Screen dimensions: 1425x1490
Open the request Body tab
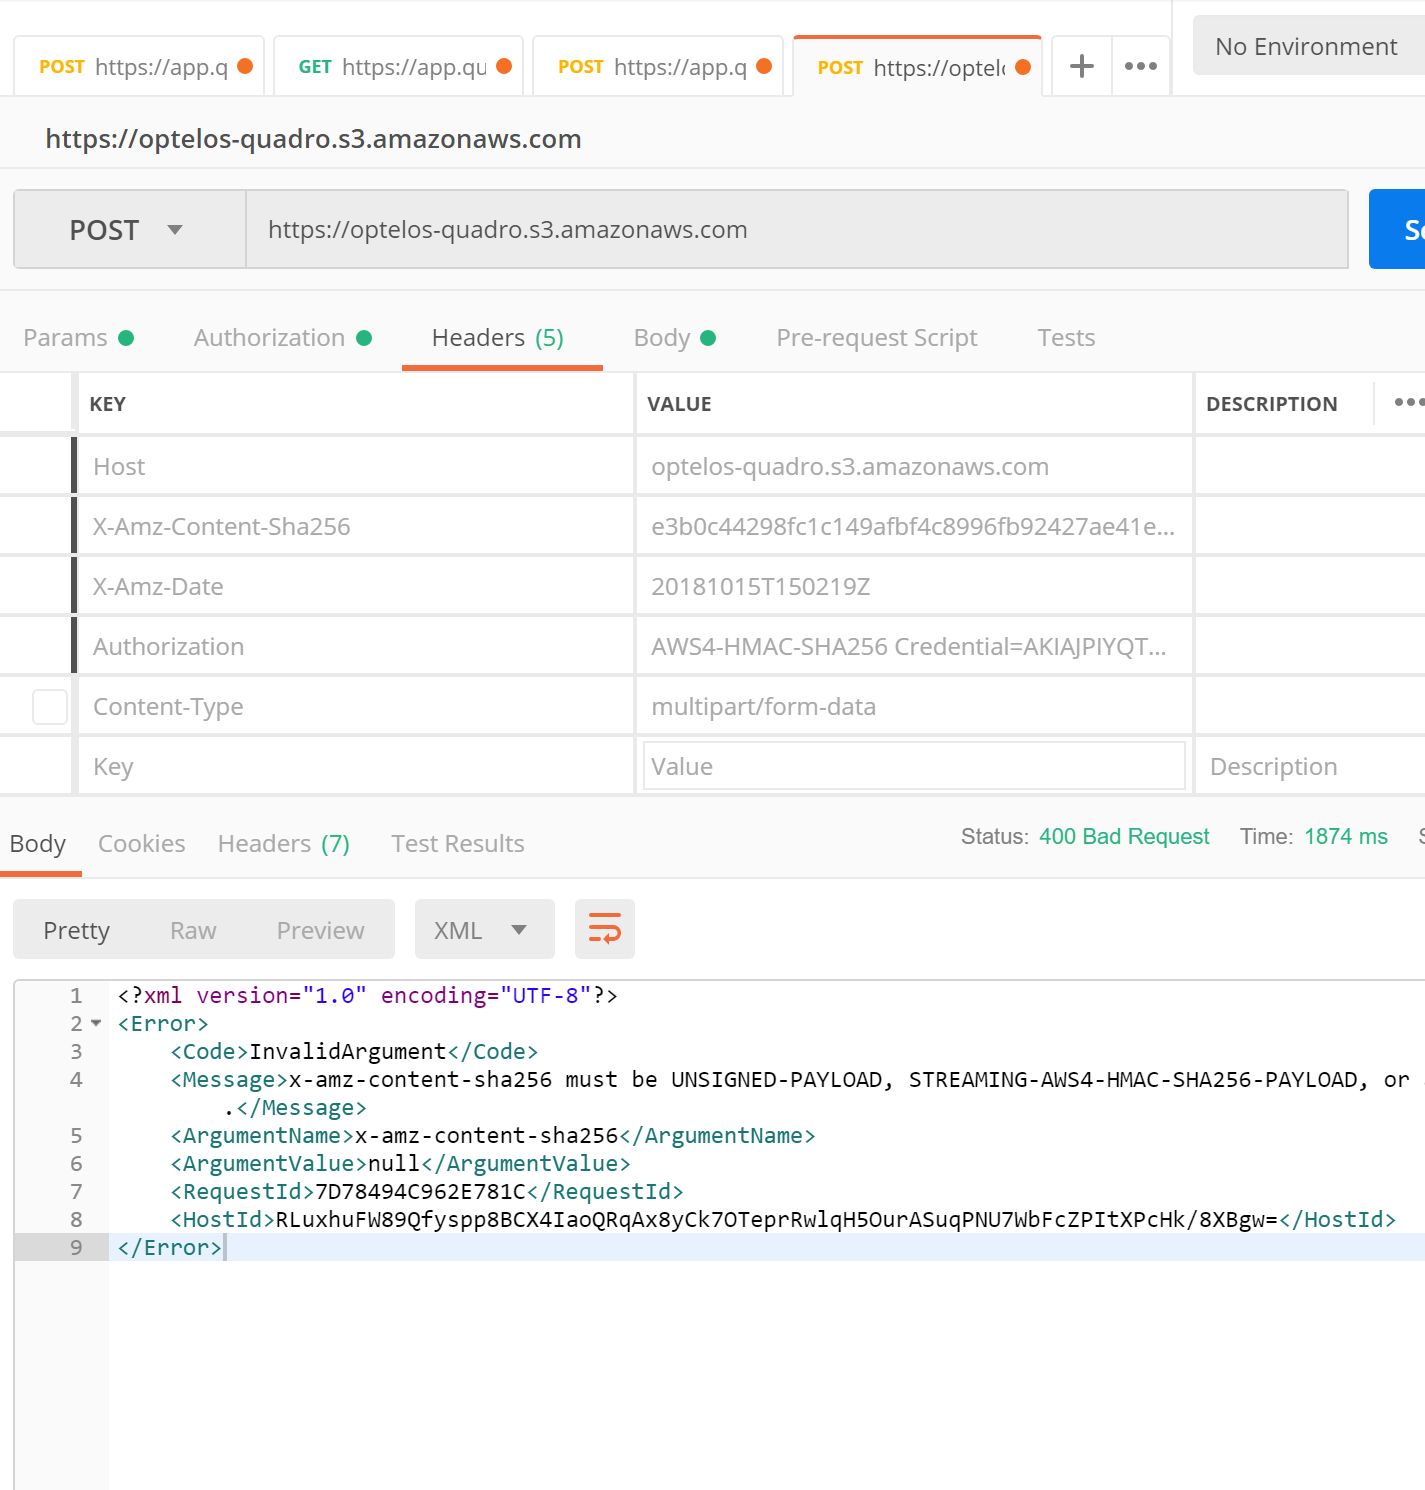[674, 338]
